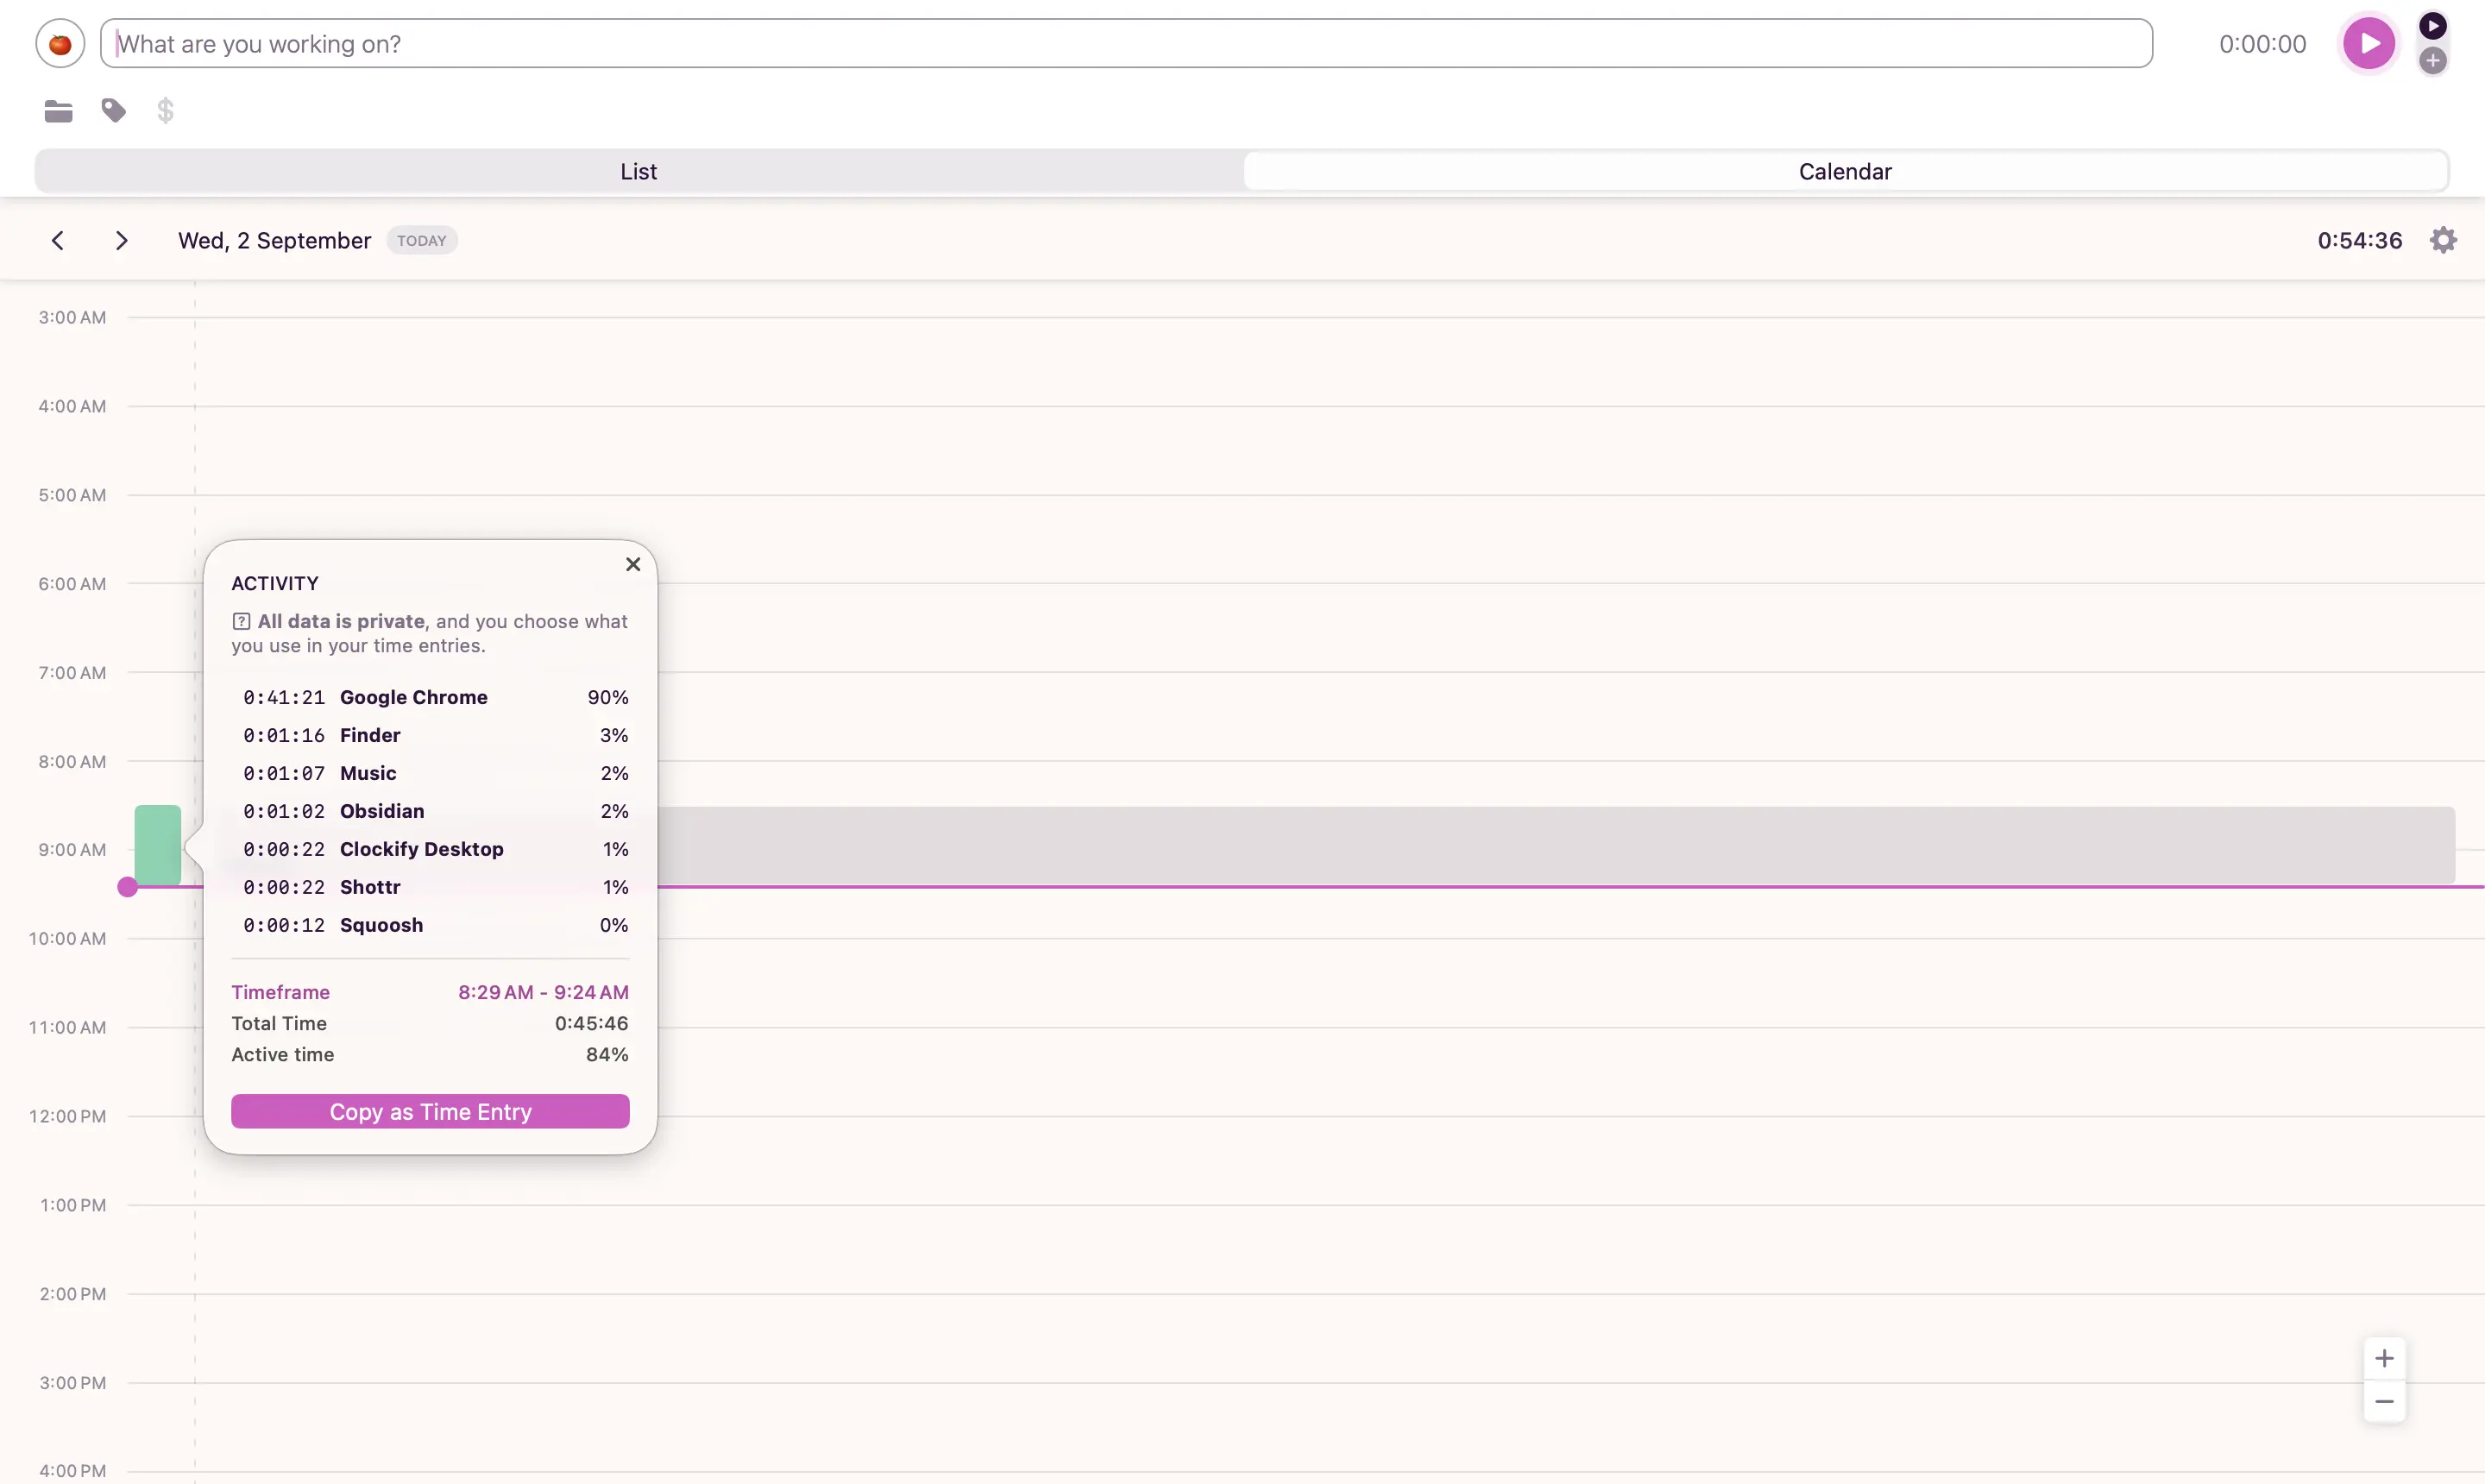Go to previous day arrow
Viewport: 2485px width, 1484px height.
pyautogui.click(x=58, y=240)
